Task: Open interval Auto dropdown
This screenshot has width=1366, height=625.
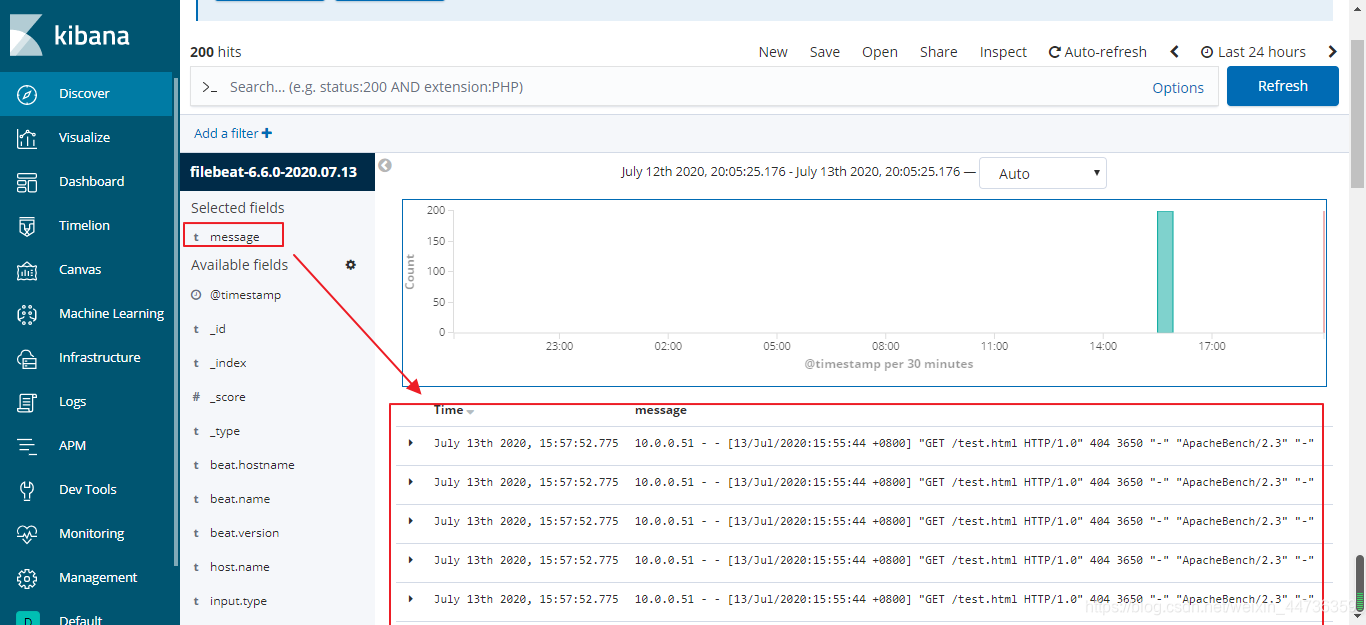Action: [1043, 173]
